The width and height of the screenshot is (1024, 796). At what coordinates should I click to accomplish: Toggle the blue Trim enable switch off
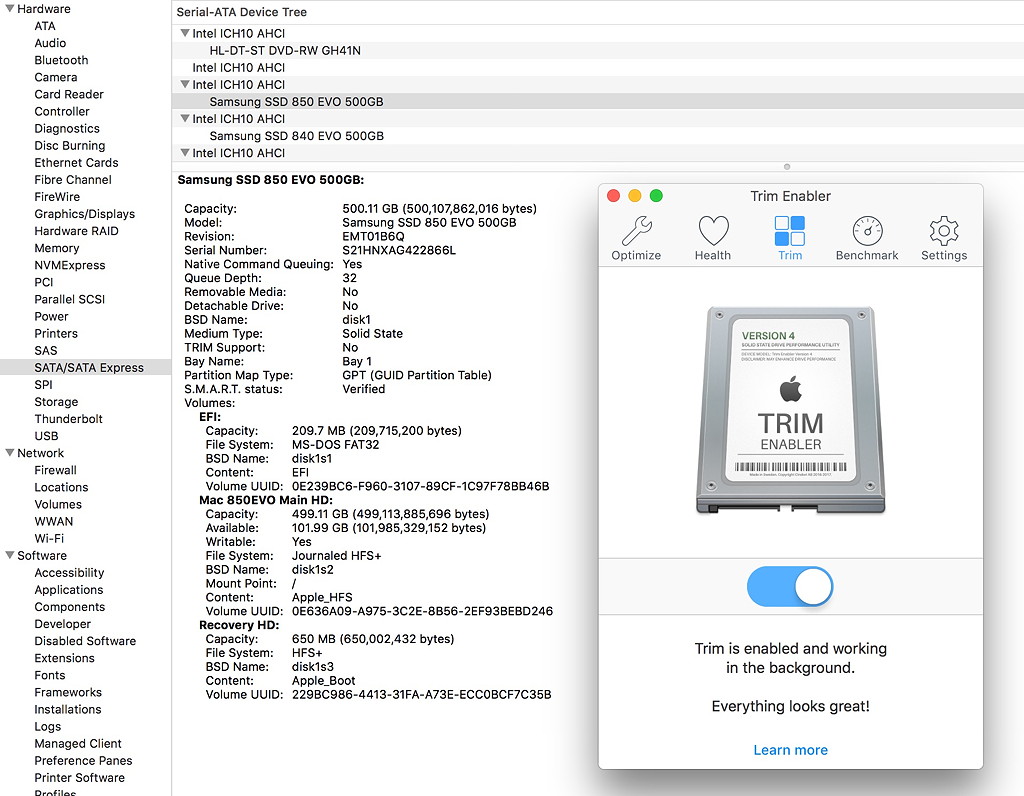click(790, 586)
